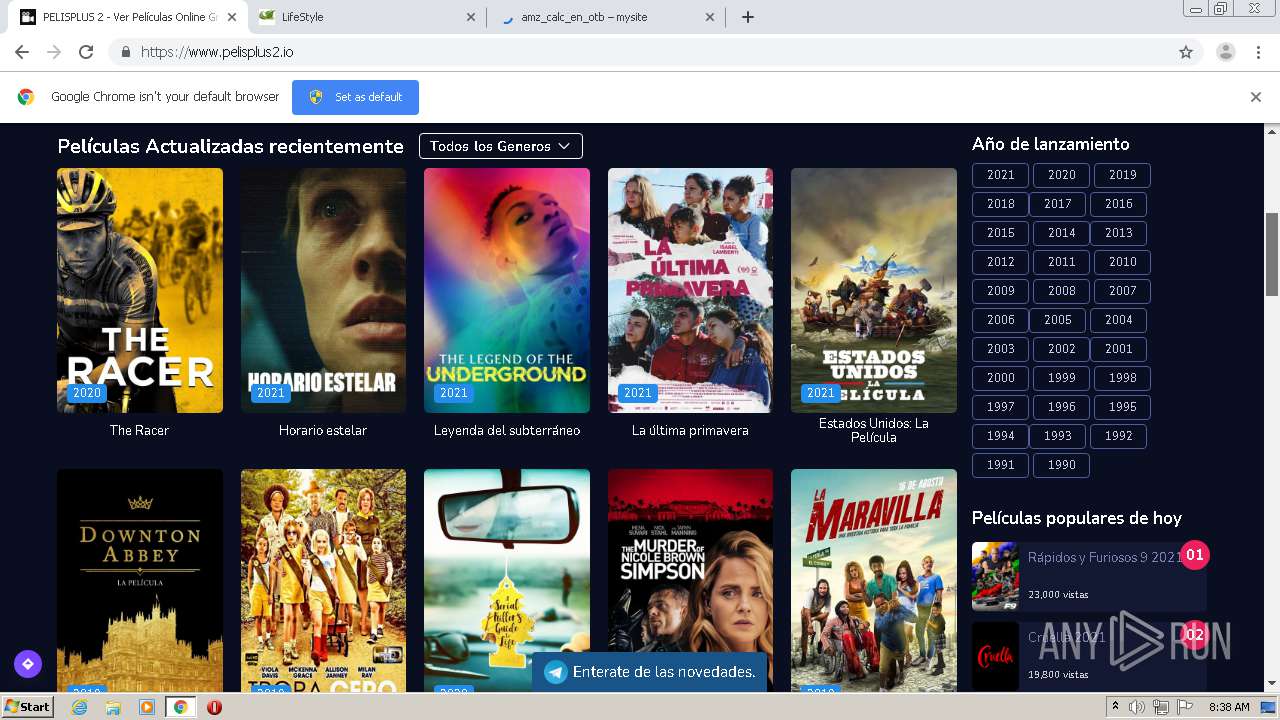Filter by year 2019
1280x720 pixels.
[1122, 175]
